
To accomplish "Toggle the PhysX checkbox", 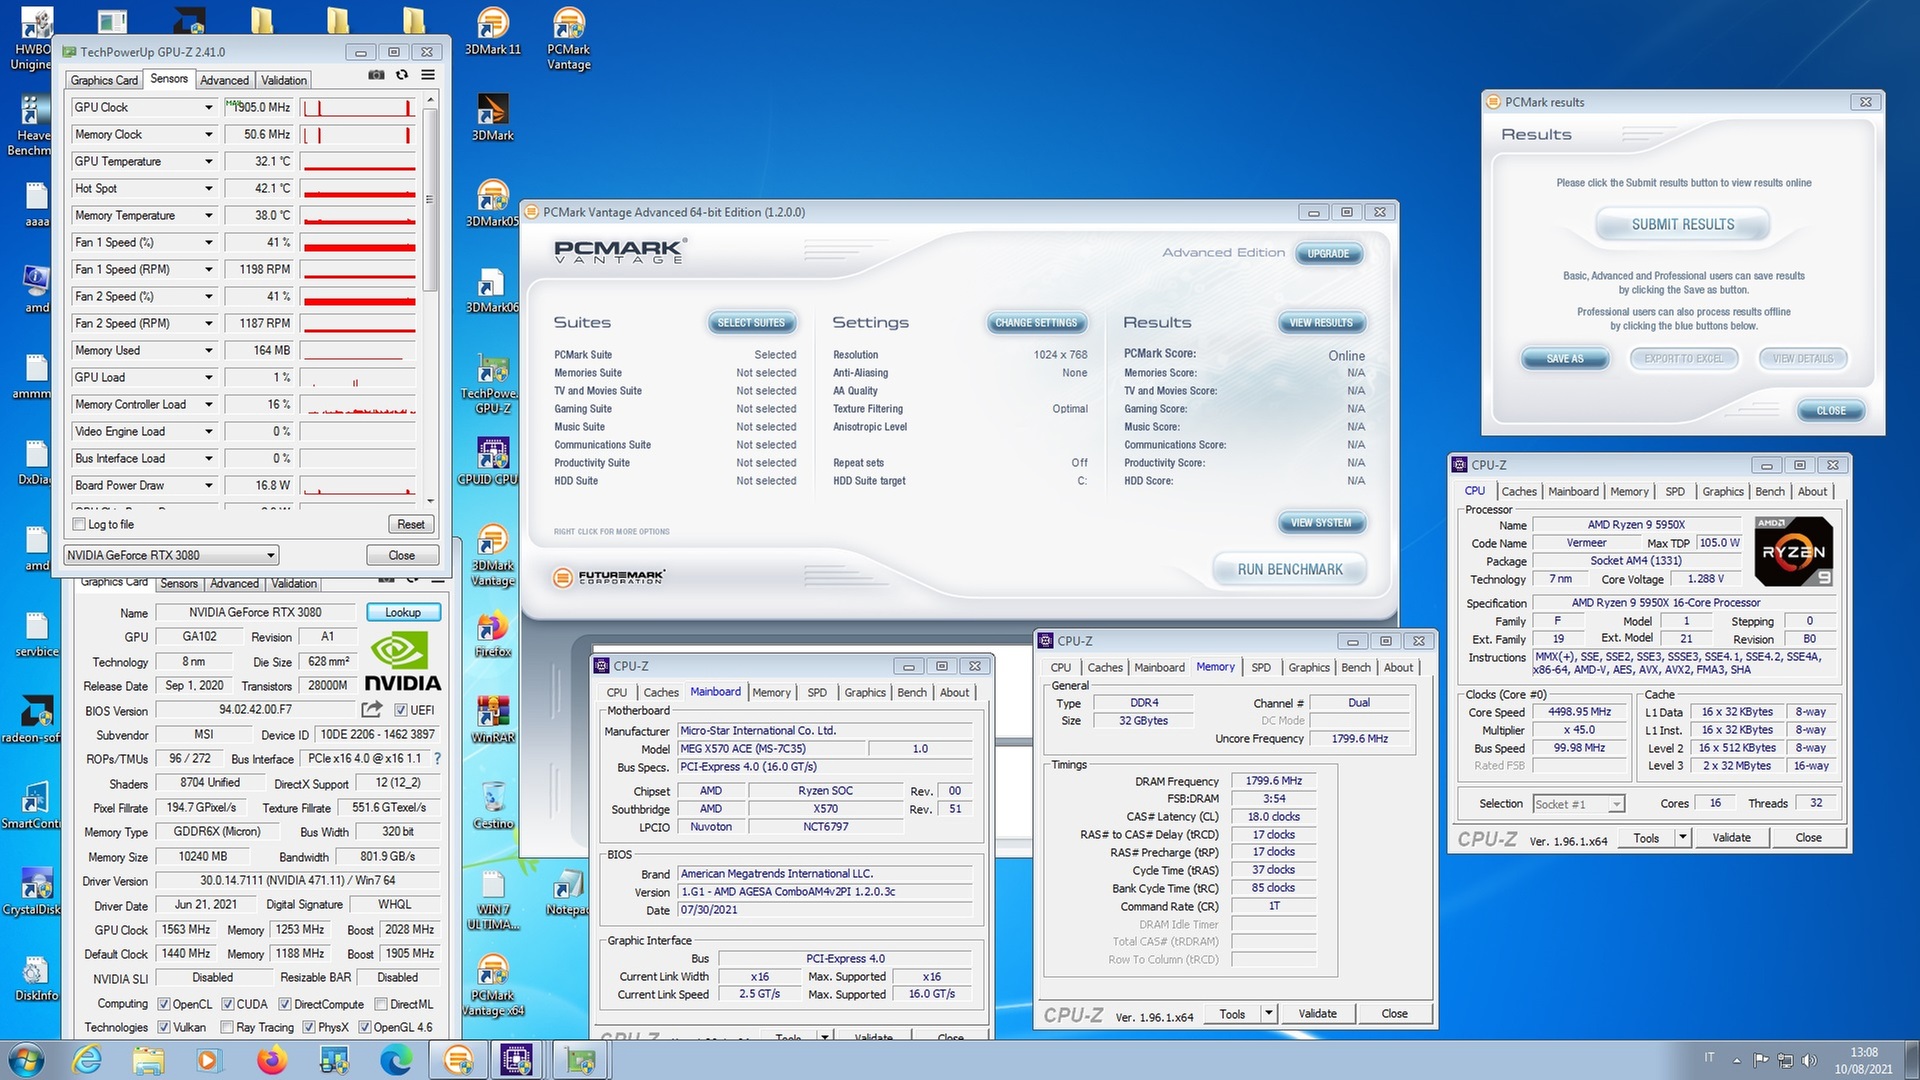I will 309,1027.
